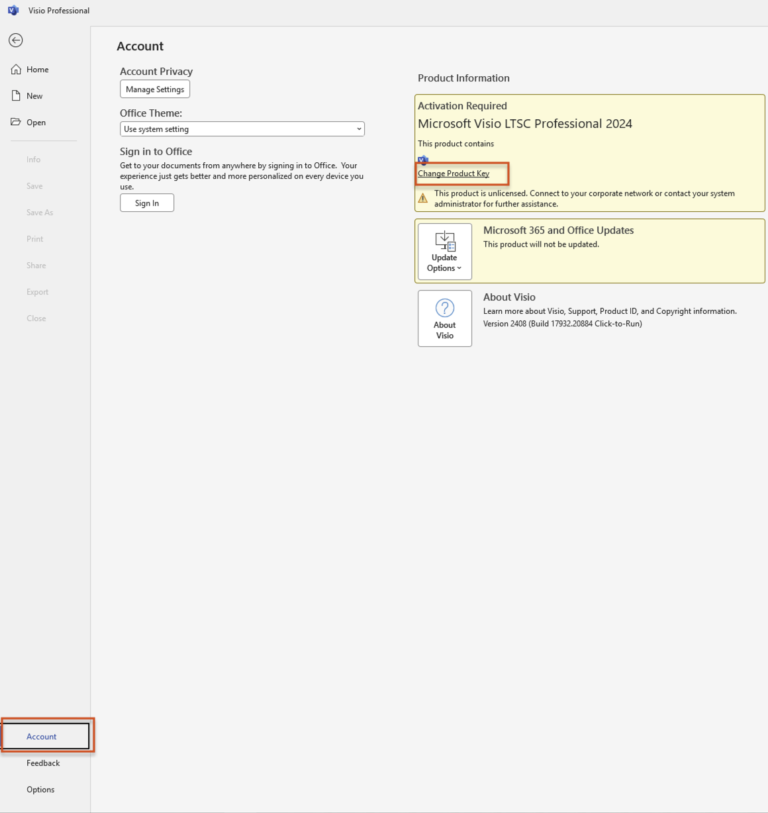The height and width of the screenshot is (813, 768).
Task: Click 'This product will not be updated.' text
Action: (541, 244)
